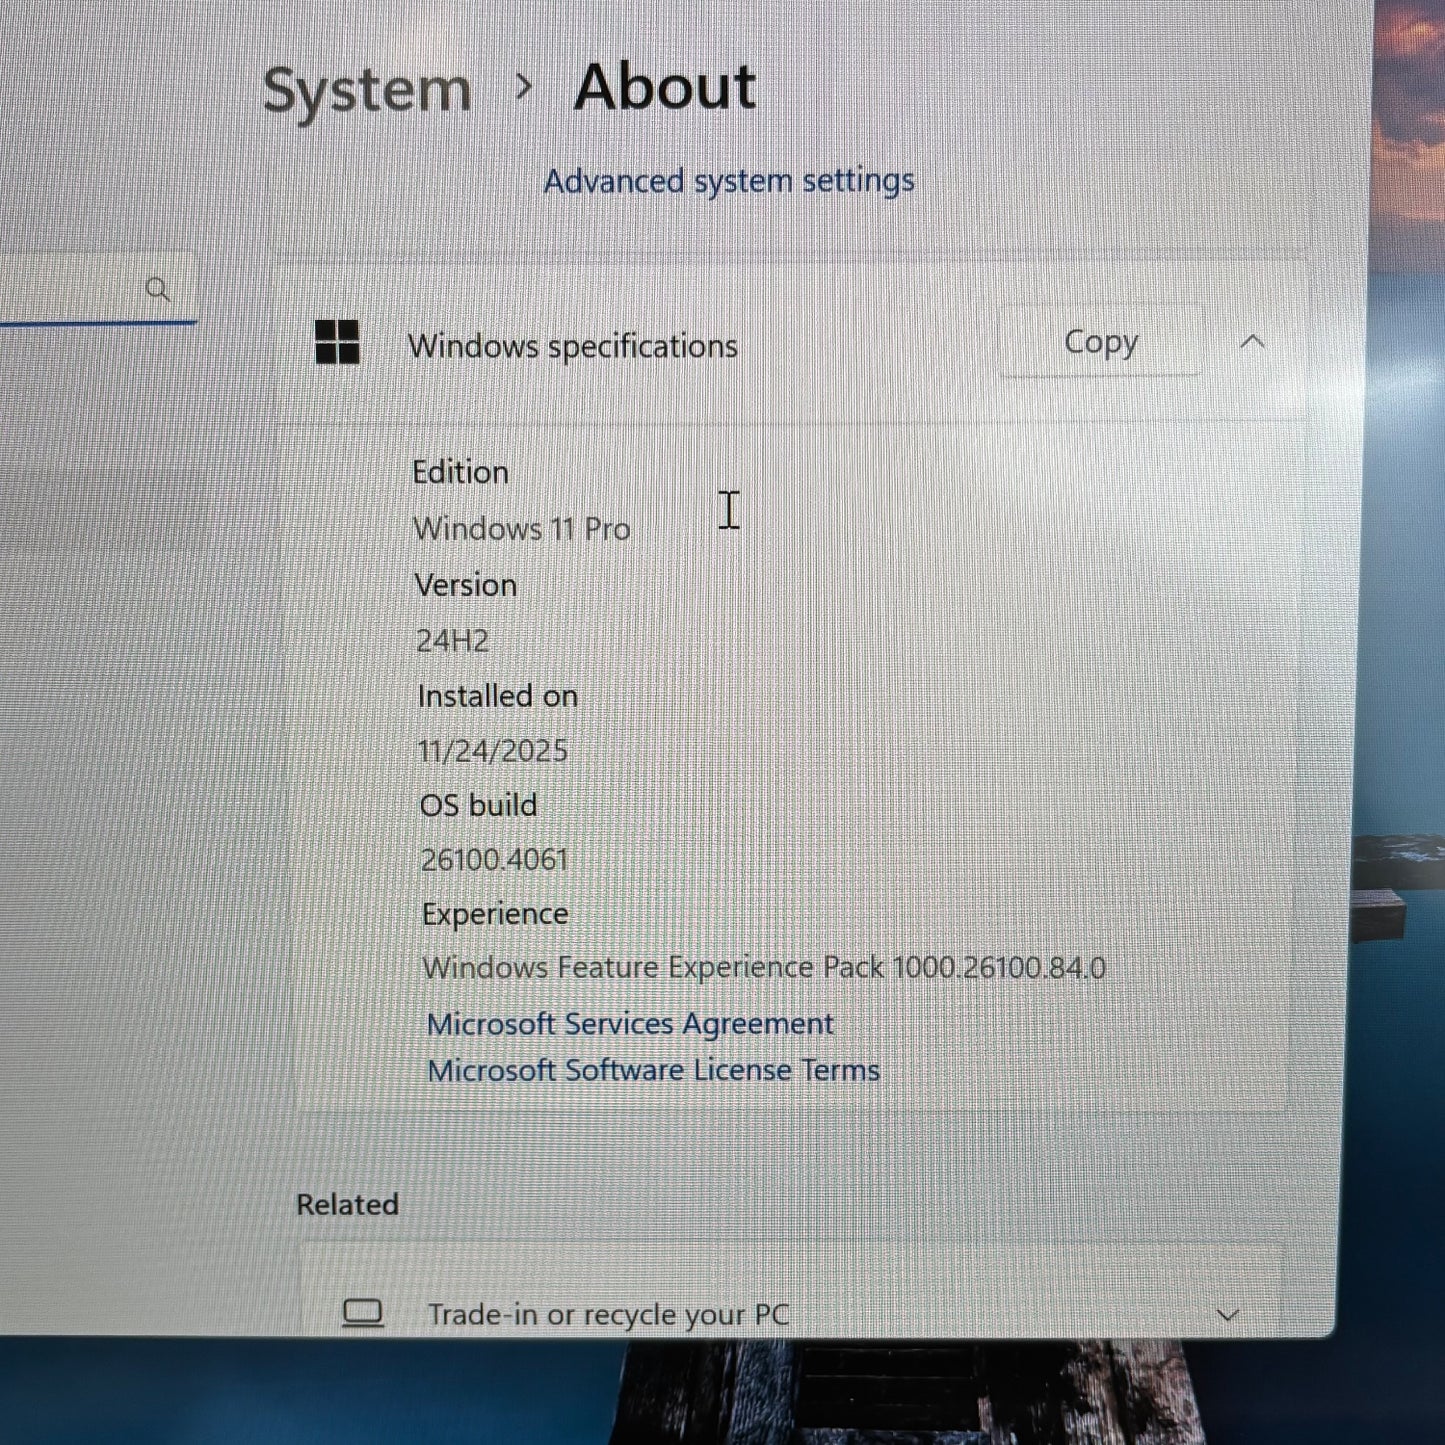
Task: Collapse the Windows specifications section
Action: pyautogui.click(x=1252, y=342)
